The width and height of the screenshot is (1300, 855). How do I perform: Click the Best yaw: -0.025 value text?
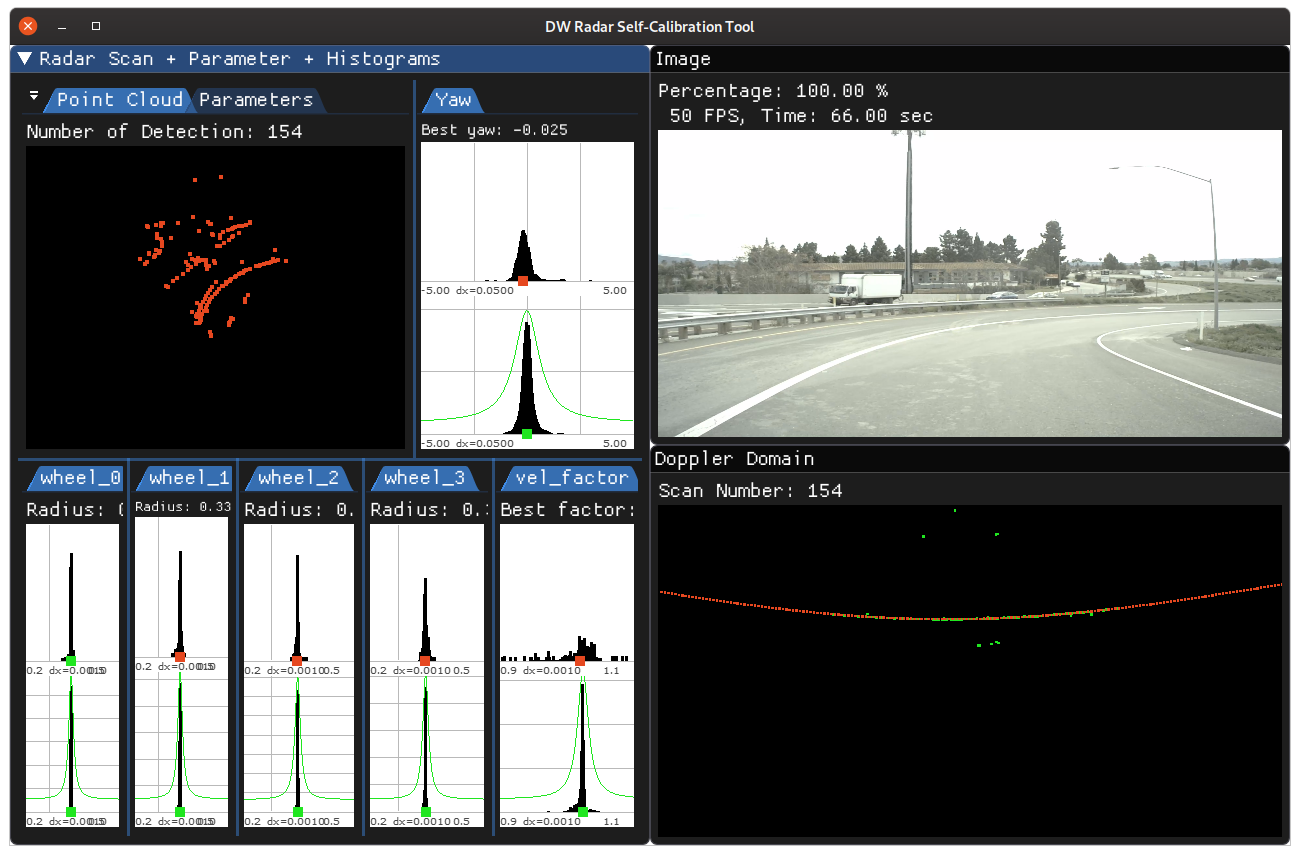tap(492, 129)
